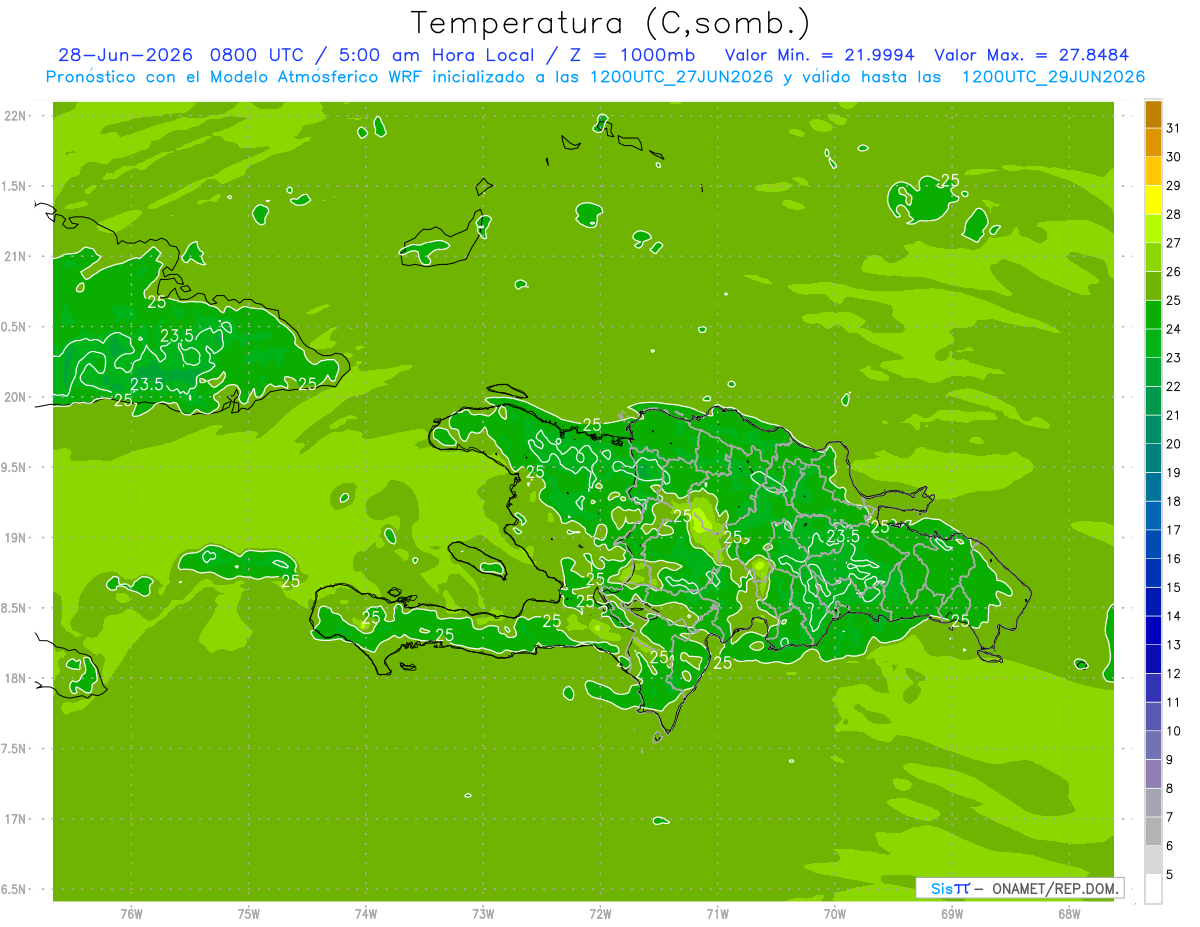Click the '68W' longitude axis label
This screenshot has width=1200, height=927.
click(1069, 914)
